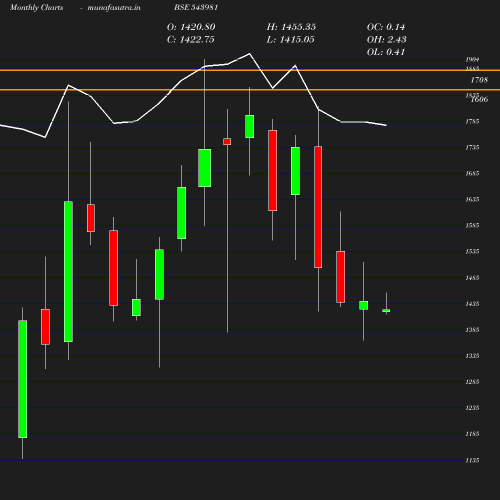Click the '1285' price axis label

click(x=472, y=382)
